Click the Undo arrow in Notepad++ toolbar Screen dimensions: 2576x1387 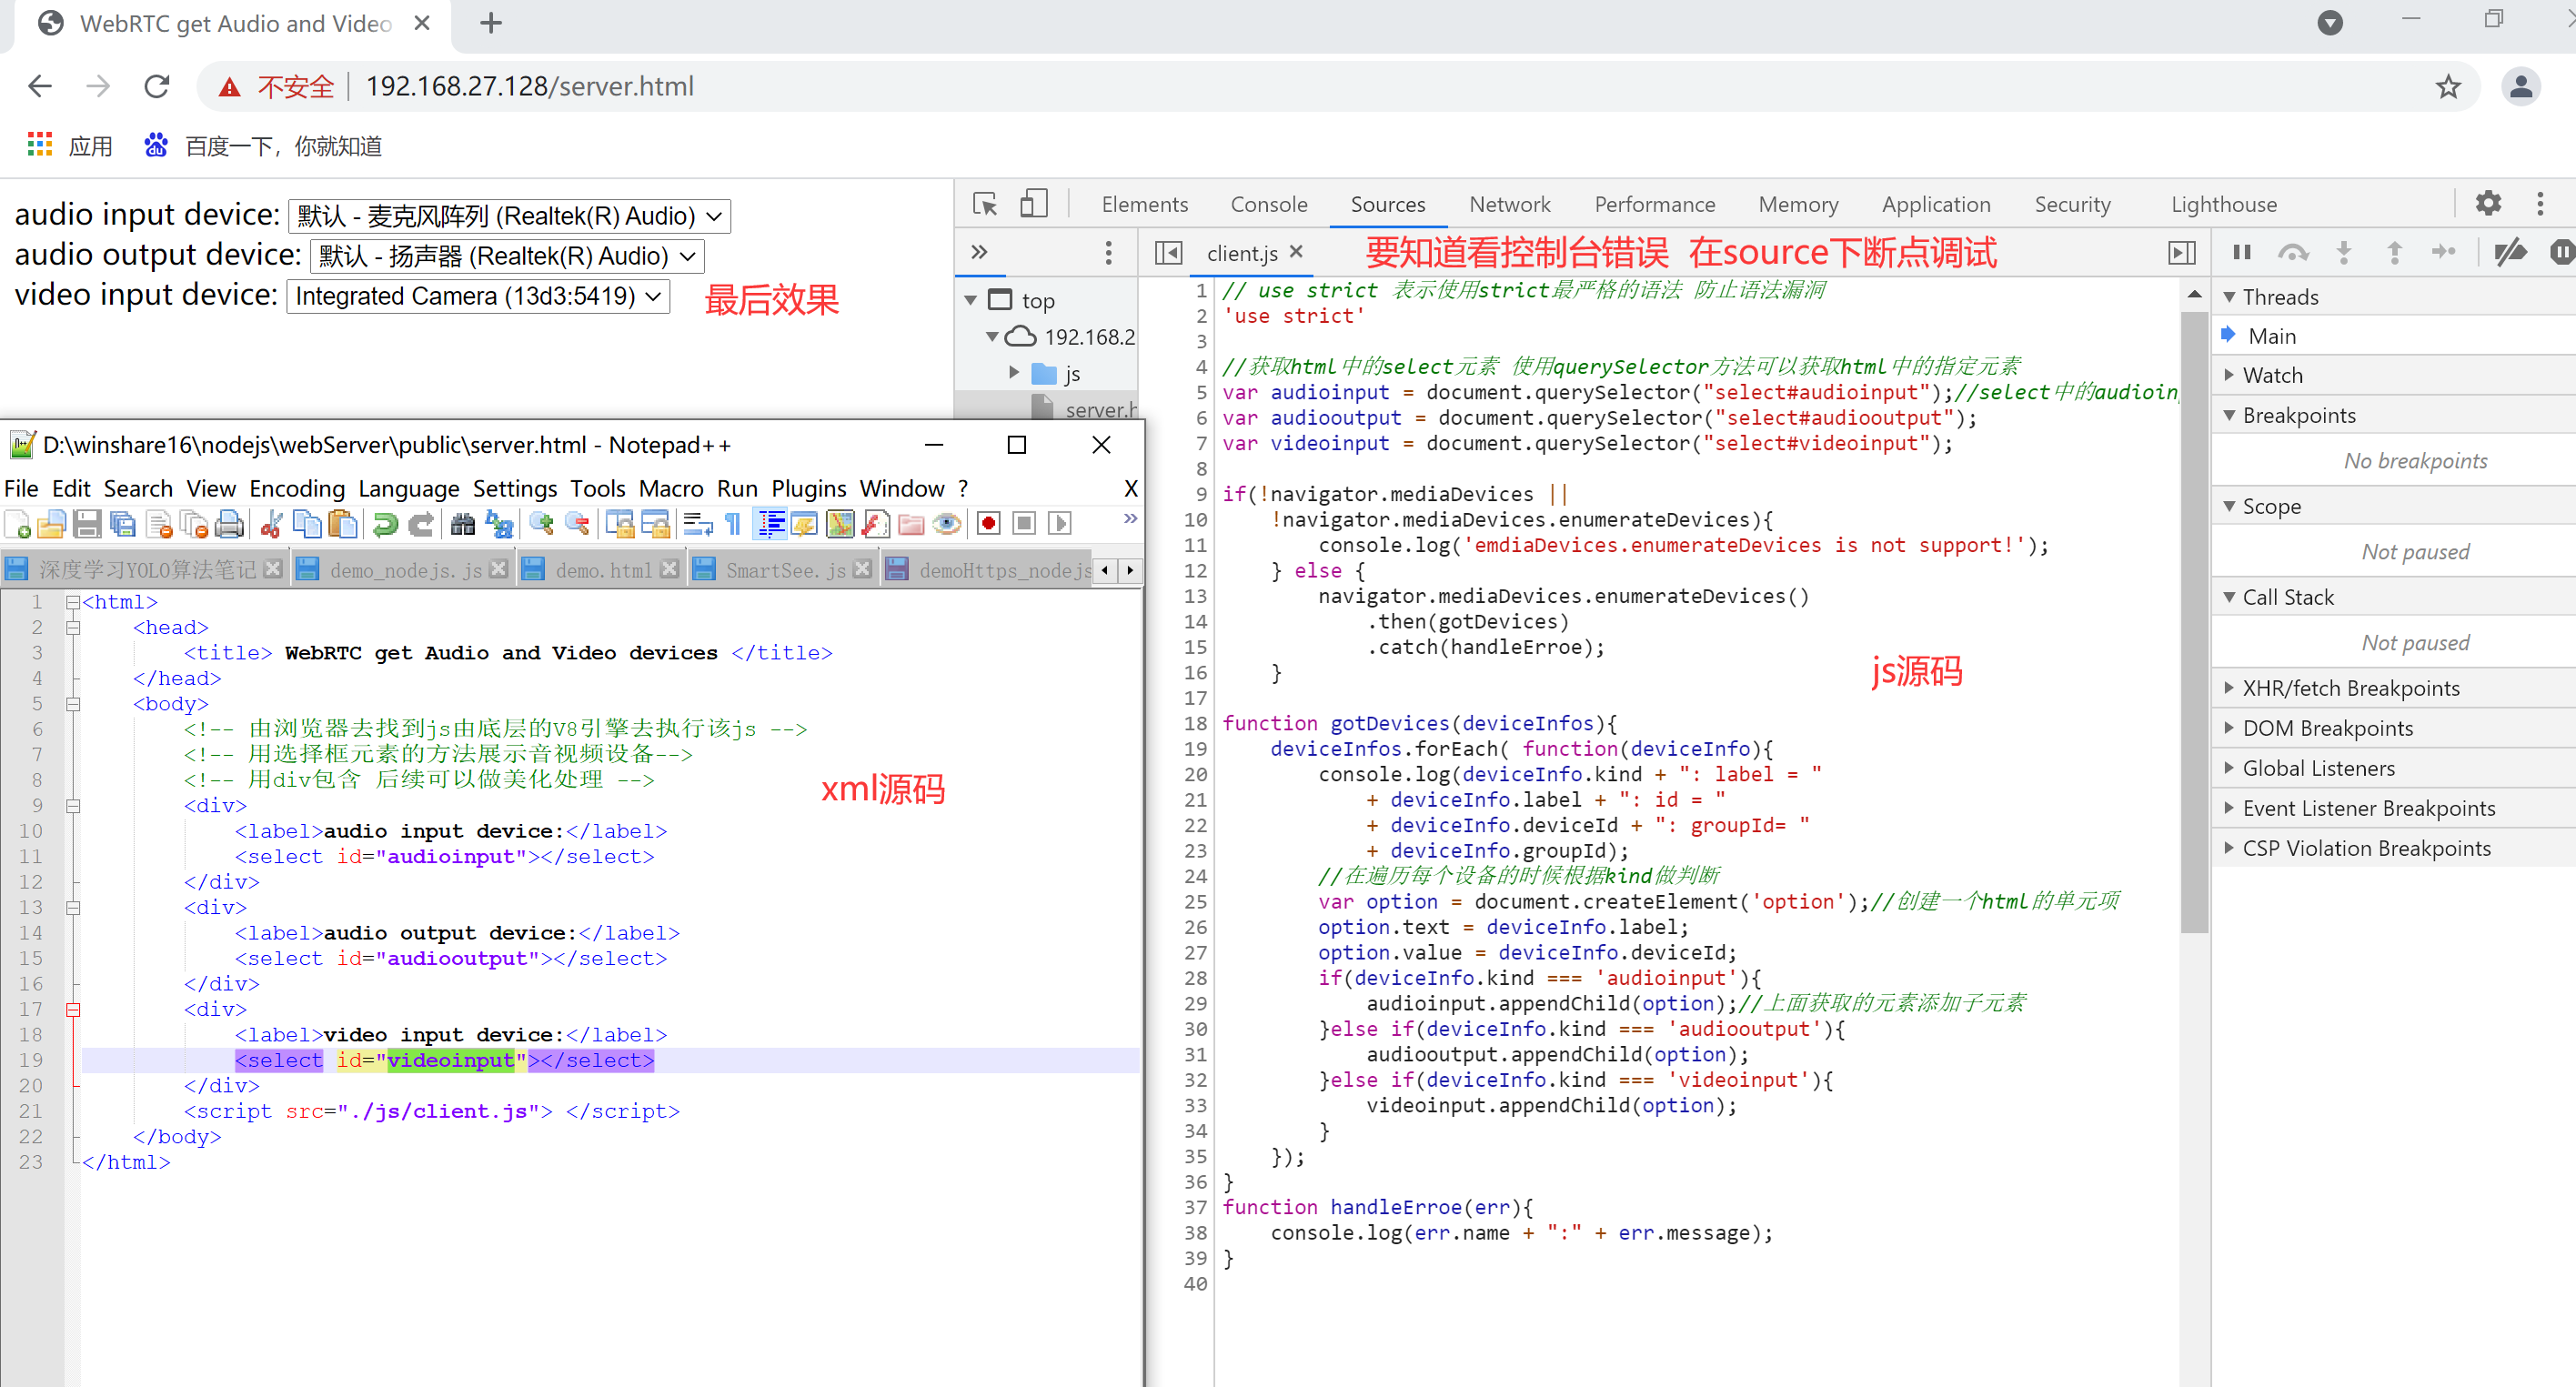coord(385,524)
